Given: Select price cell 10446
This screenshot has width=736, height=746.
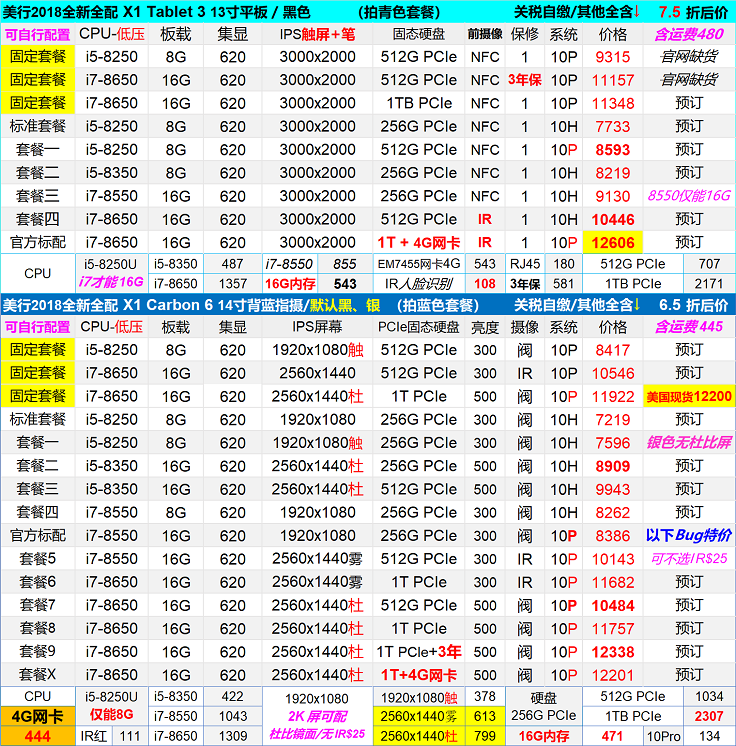Looking at the screenshot, I should 613,219.
